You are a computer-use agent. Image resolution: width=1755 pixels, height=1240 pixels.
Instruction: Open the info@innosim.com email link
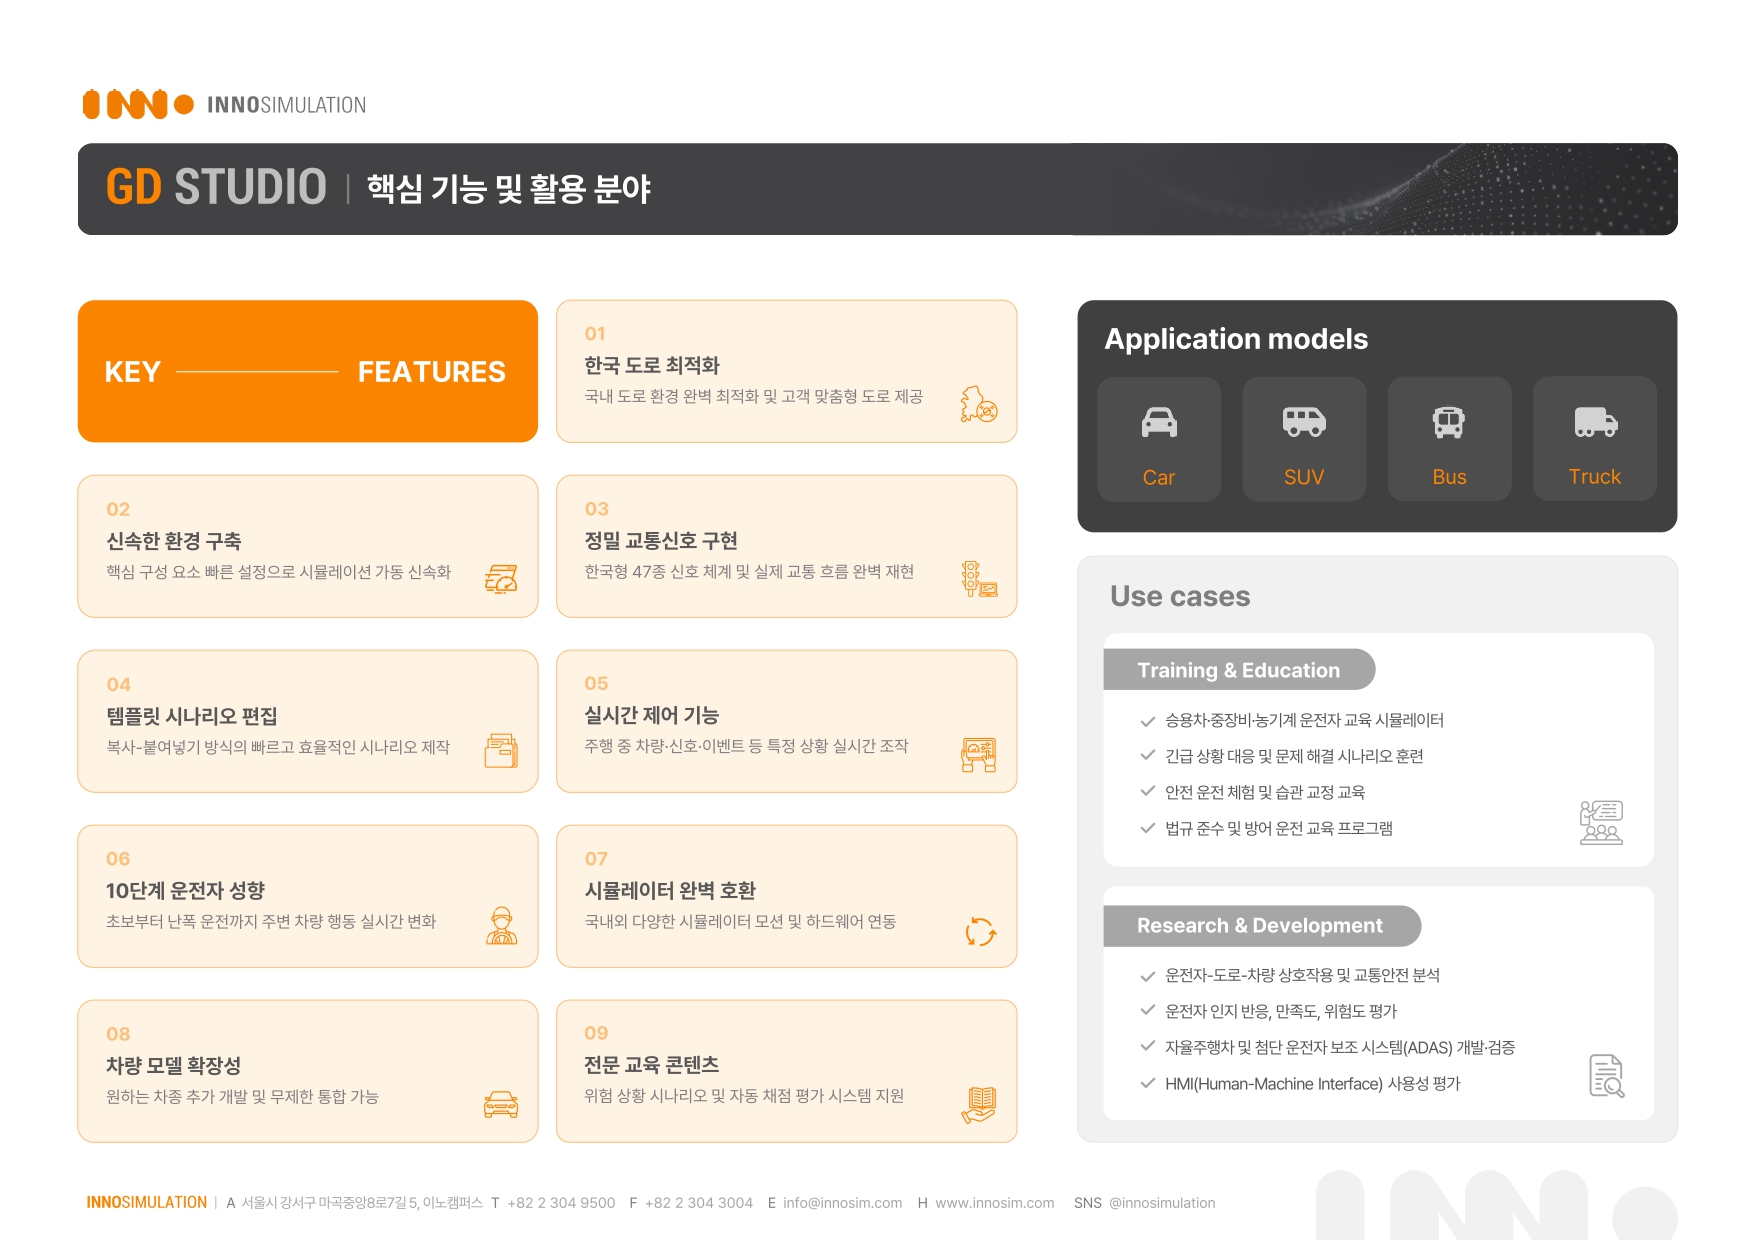pos(842,1203)
